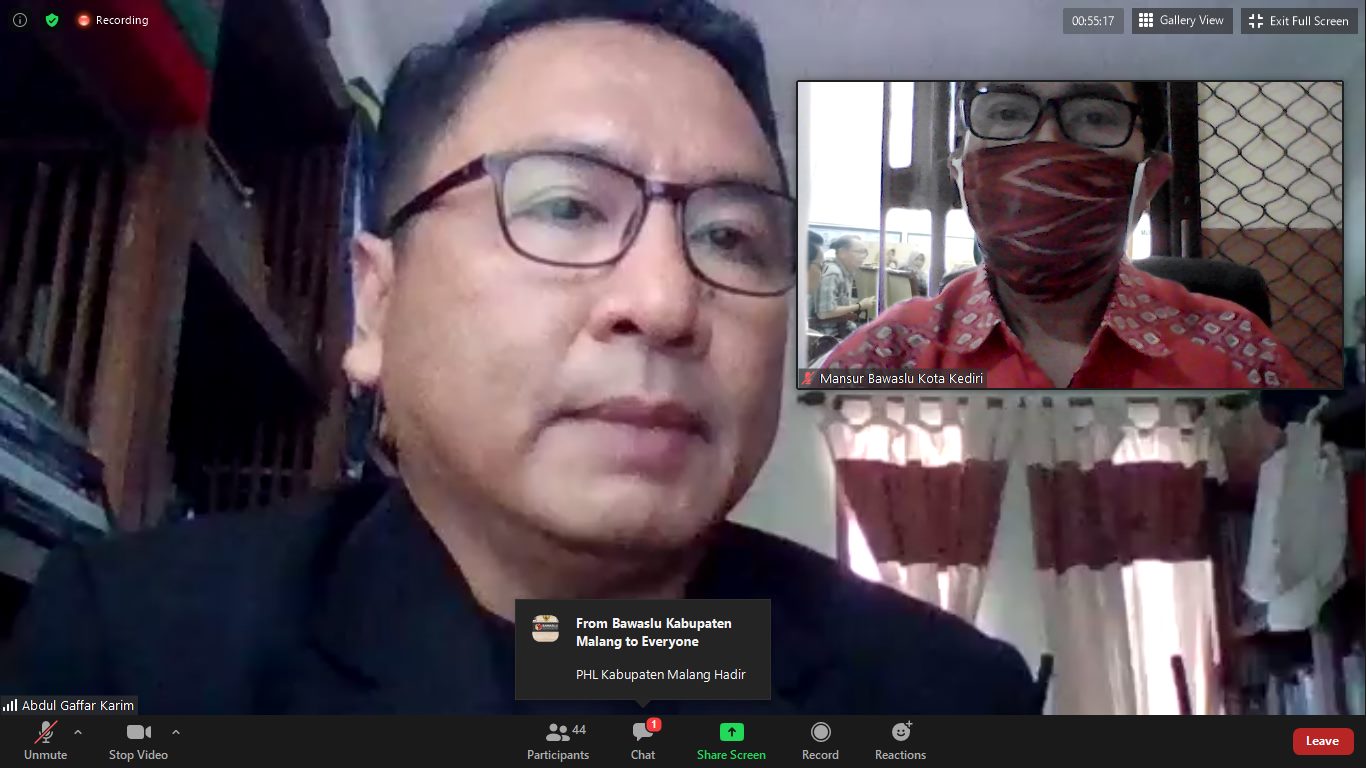Open the Chat panel with unread message
1366x768 pixels.
(643, 741)
